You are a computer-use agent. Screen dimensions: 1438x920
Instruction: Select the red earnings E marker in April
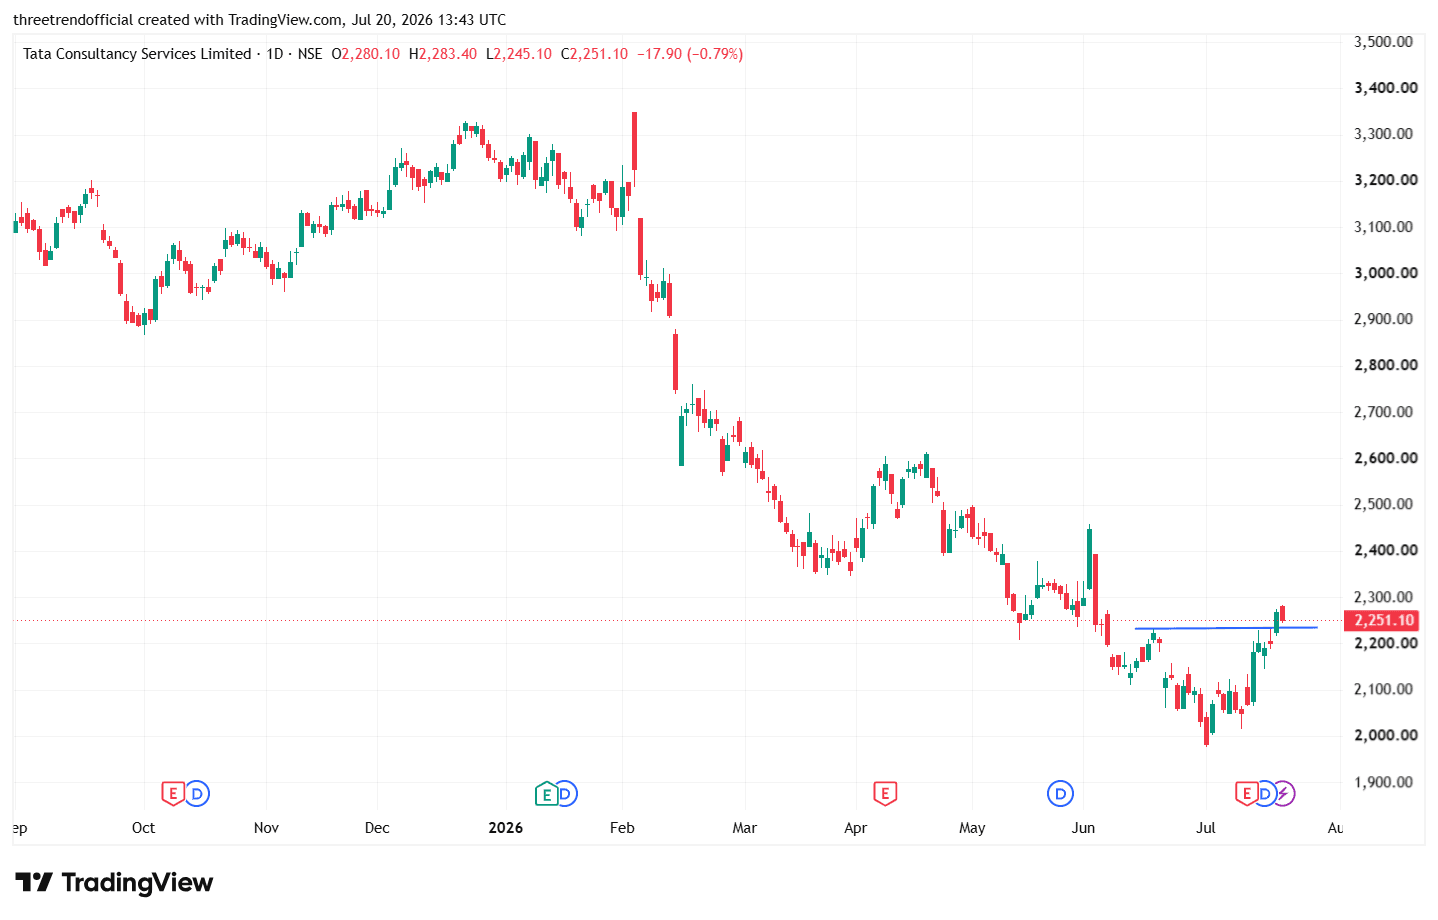coord(884,794)
